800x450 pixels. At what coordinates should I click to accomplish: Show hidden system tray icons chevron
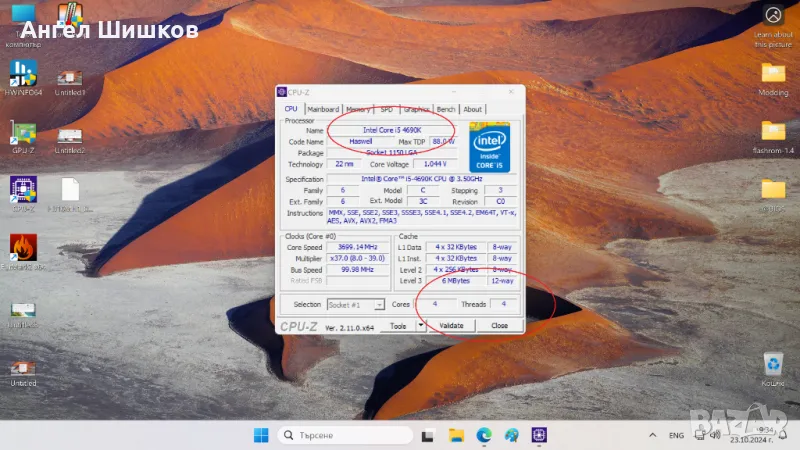tap(652, 436)
